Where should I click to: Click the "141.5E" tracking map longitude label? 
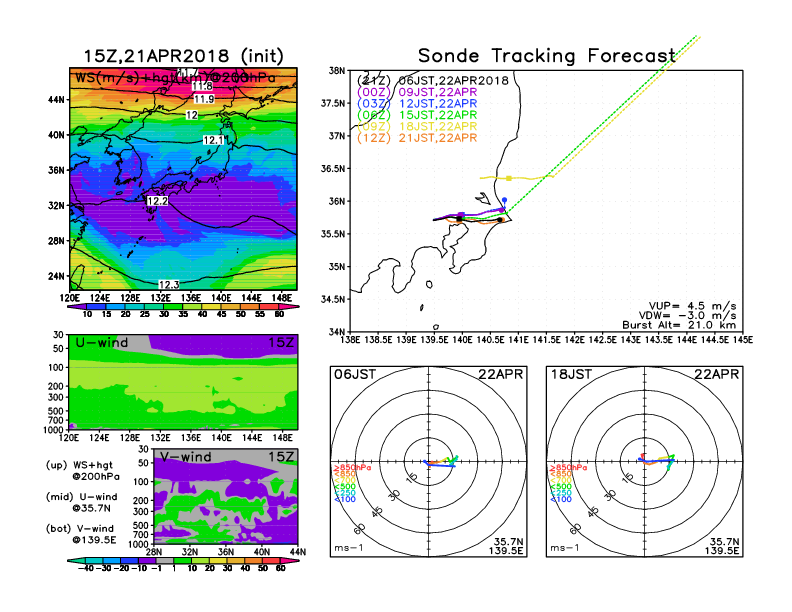pos(546,339)
